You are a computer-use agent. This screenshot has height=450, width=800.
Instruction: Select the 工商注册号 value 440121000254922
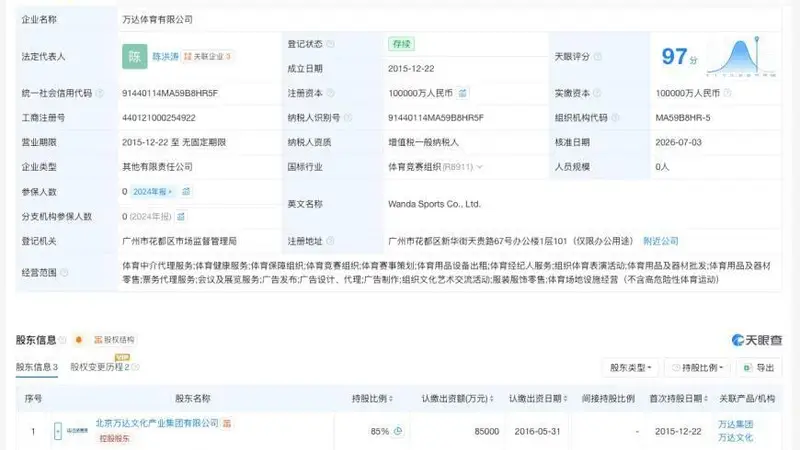click(159, 118)
